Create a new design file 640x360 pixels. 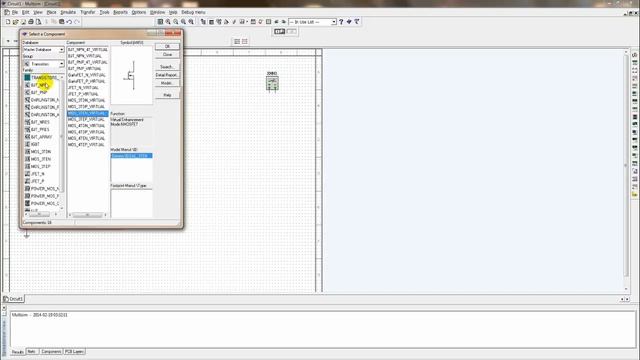(8, 22)
